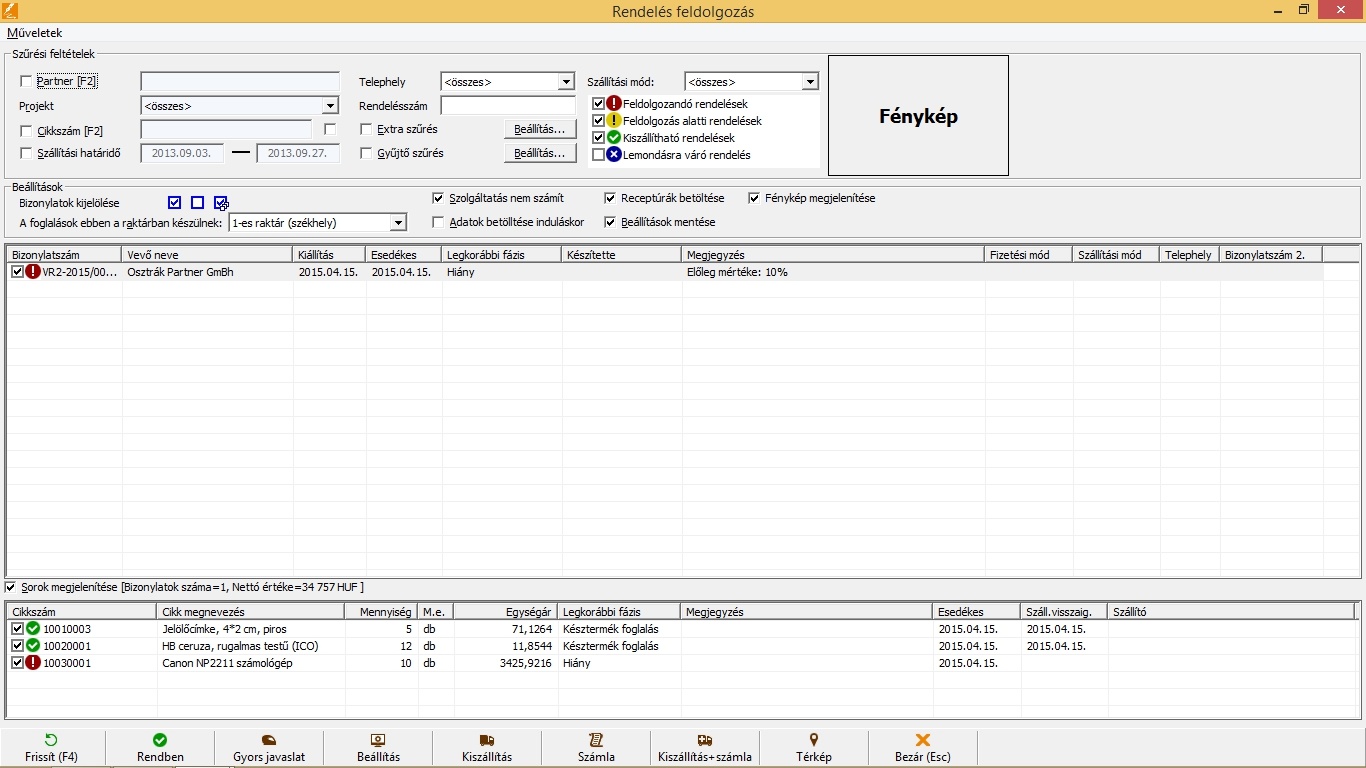Enable the Lemondásra váró rendelés checkbox
Image resolution: width=1366 pixels, height=768 pixels.
[599, 155]
